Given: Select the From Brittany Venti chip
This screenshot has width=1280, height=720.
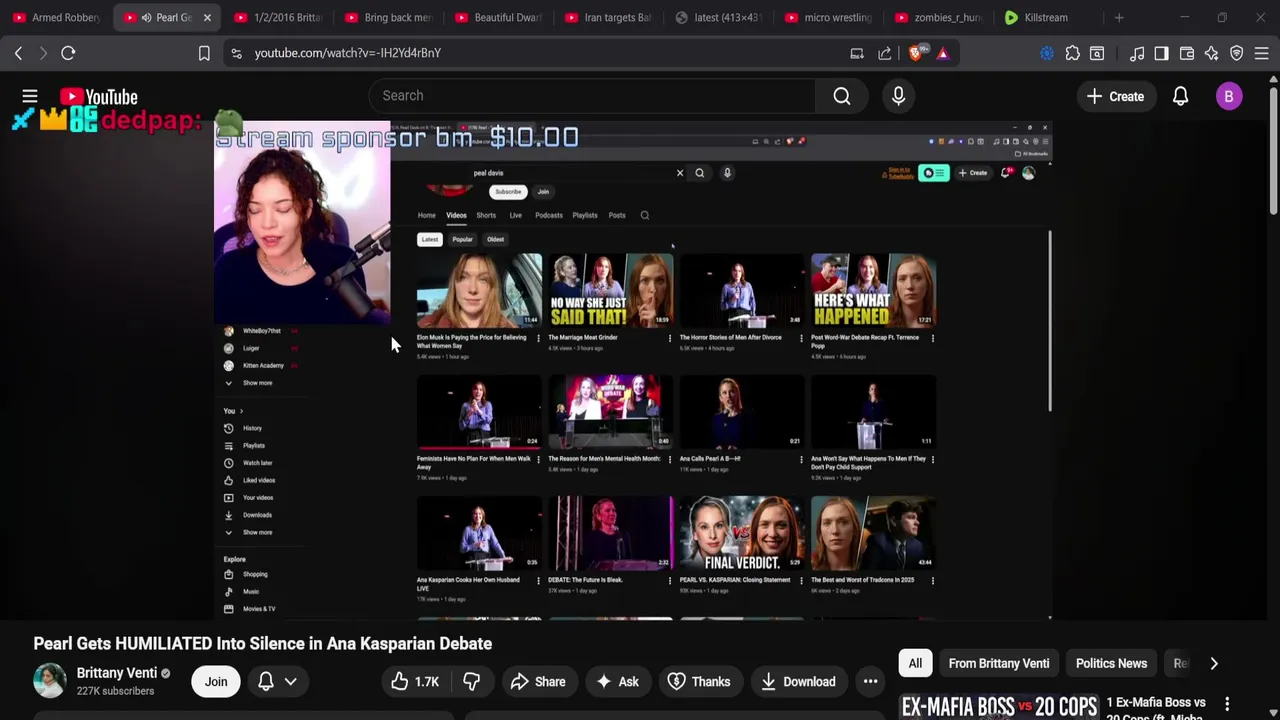Looking at the screenshot, I should coord(999,663).
